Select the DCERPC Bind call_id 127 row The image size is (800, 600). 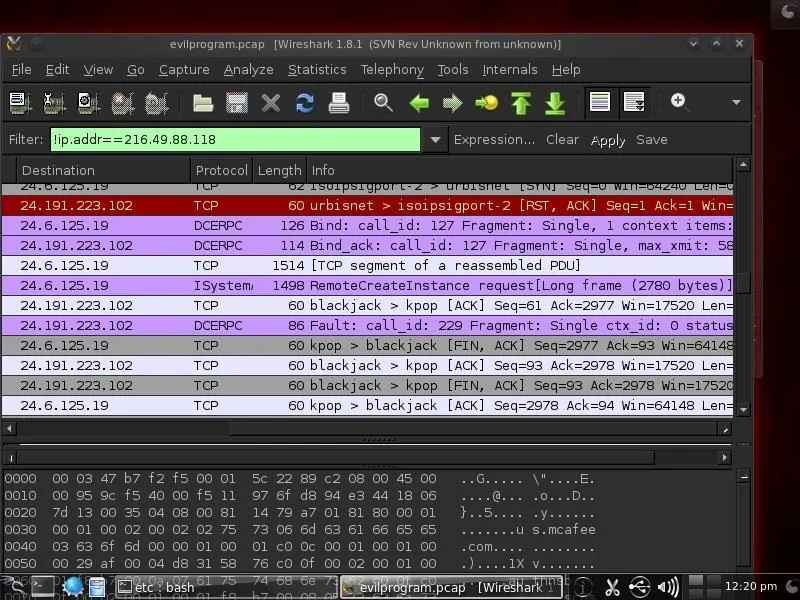pyautogui.click(x=367, y=225)
